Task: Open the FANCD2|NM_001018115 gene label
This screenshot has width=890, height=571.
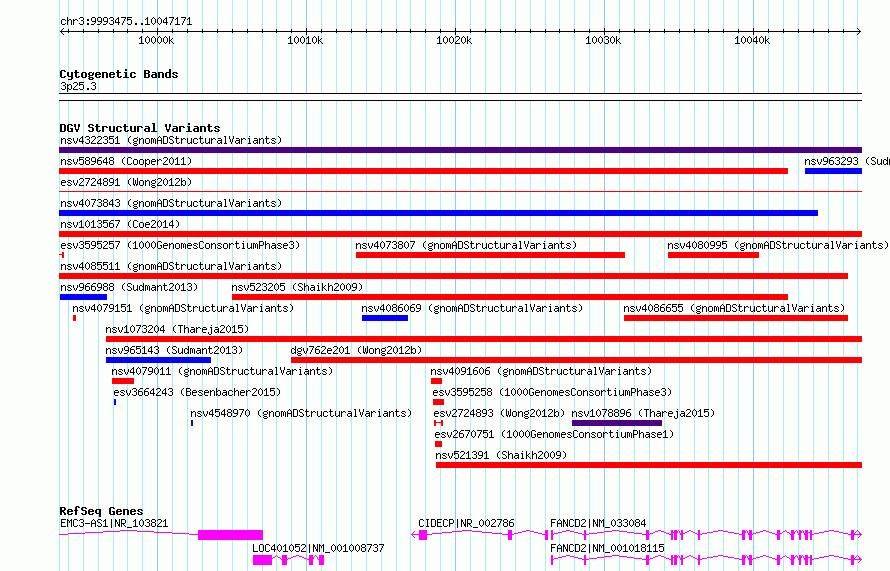Action: point(607,548)
